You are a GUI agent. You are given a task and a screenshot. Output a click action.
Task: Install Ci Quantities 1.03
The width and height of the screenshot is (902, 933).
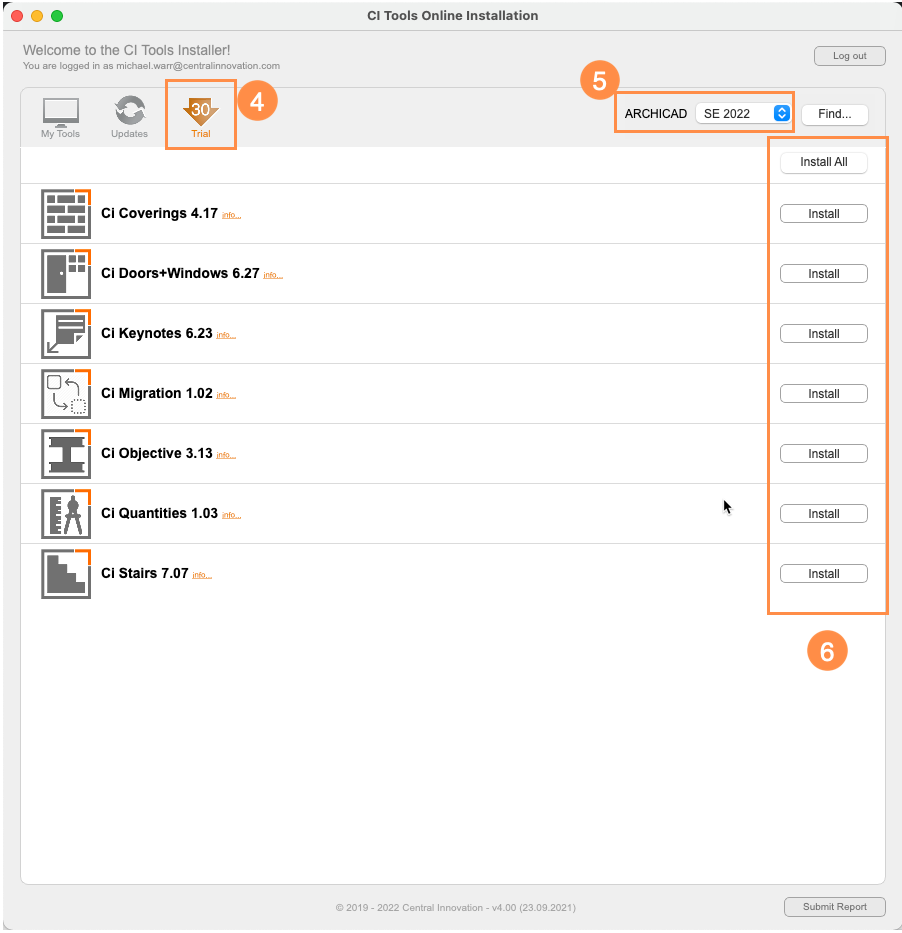point(823,514)
